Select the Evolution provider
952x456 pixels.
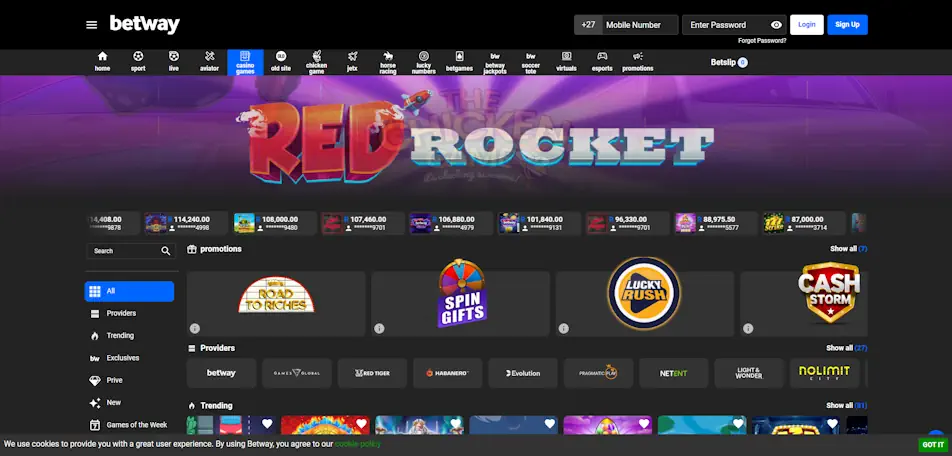point(523,373)
